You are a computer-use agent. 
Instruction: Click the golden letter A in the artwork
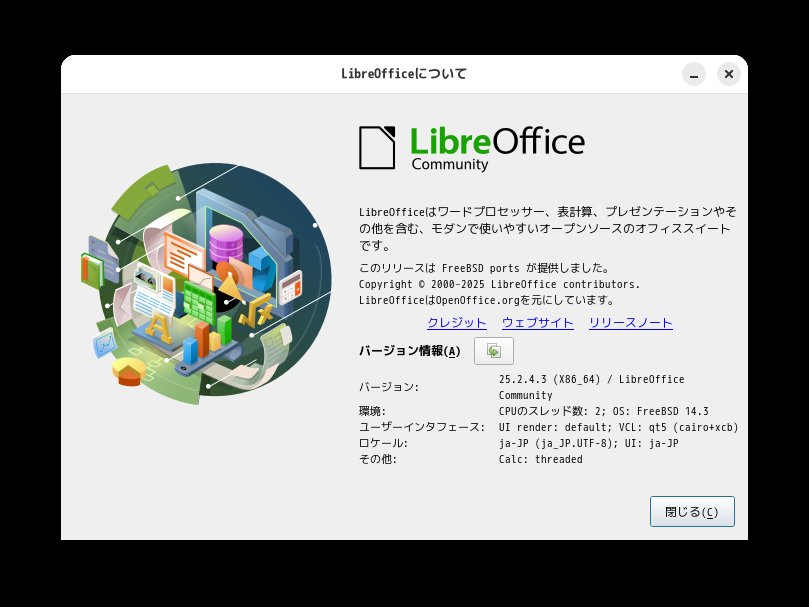pos(158,328)
